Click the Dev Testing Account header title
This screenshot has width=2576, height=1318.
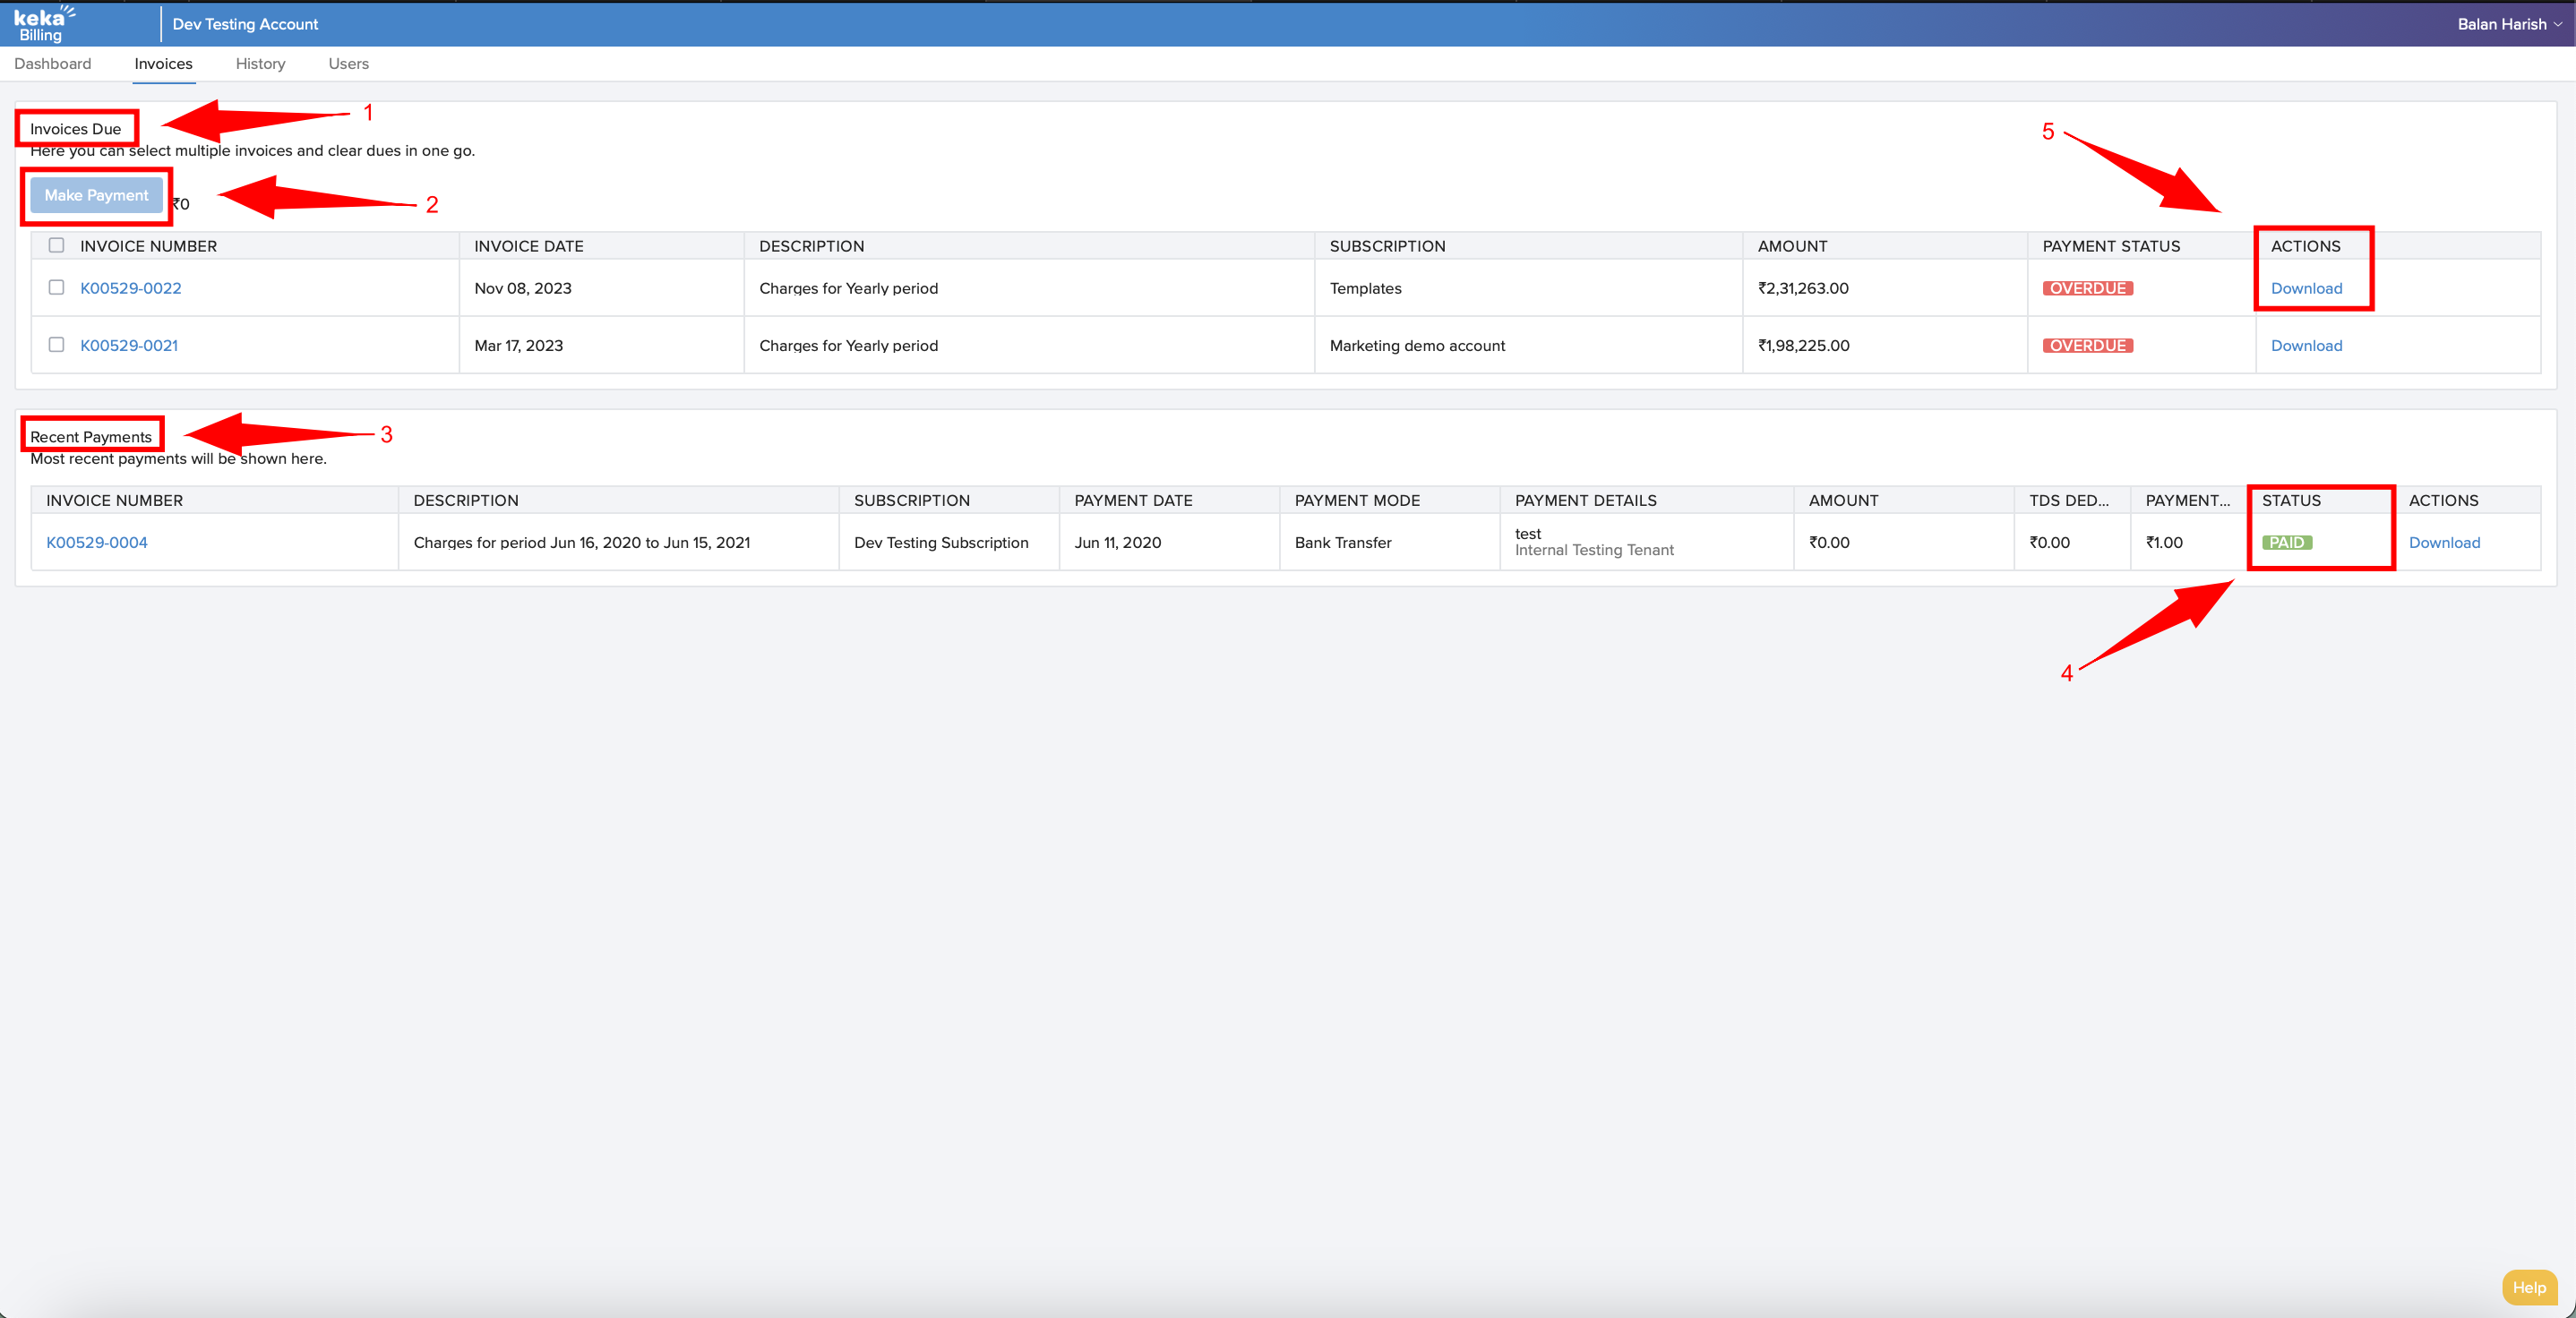[245, 24]
